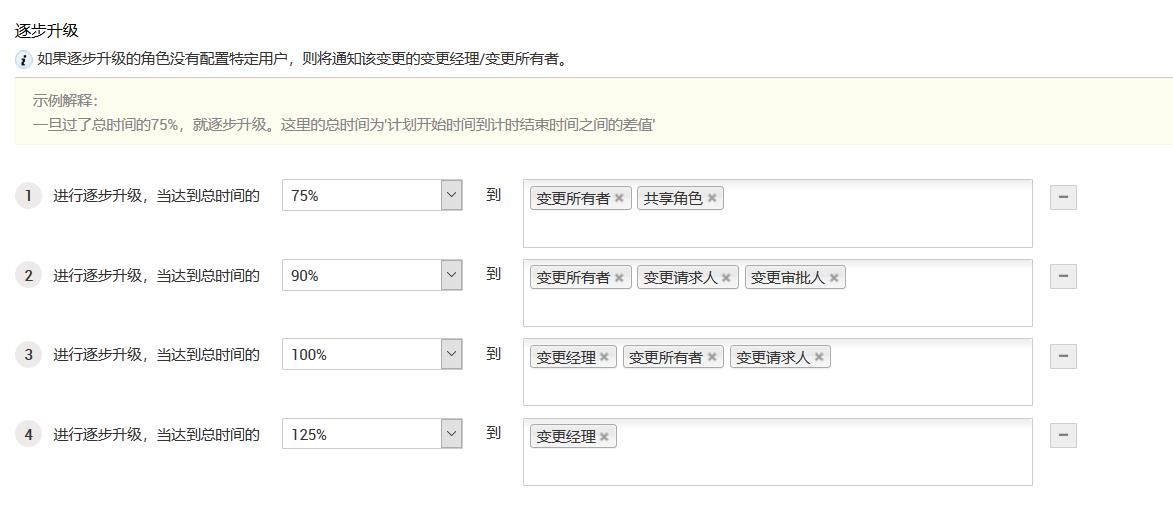Screen dimensions: 1173x525
Task: Expand the 125% time percentage dropdown
Action: click(x=451, y=434)
